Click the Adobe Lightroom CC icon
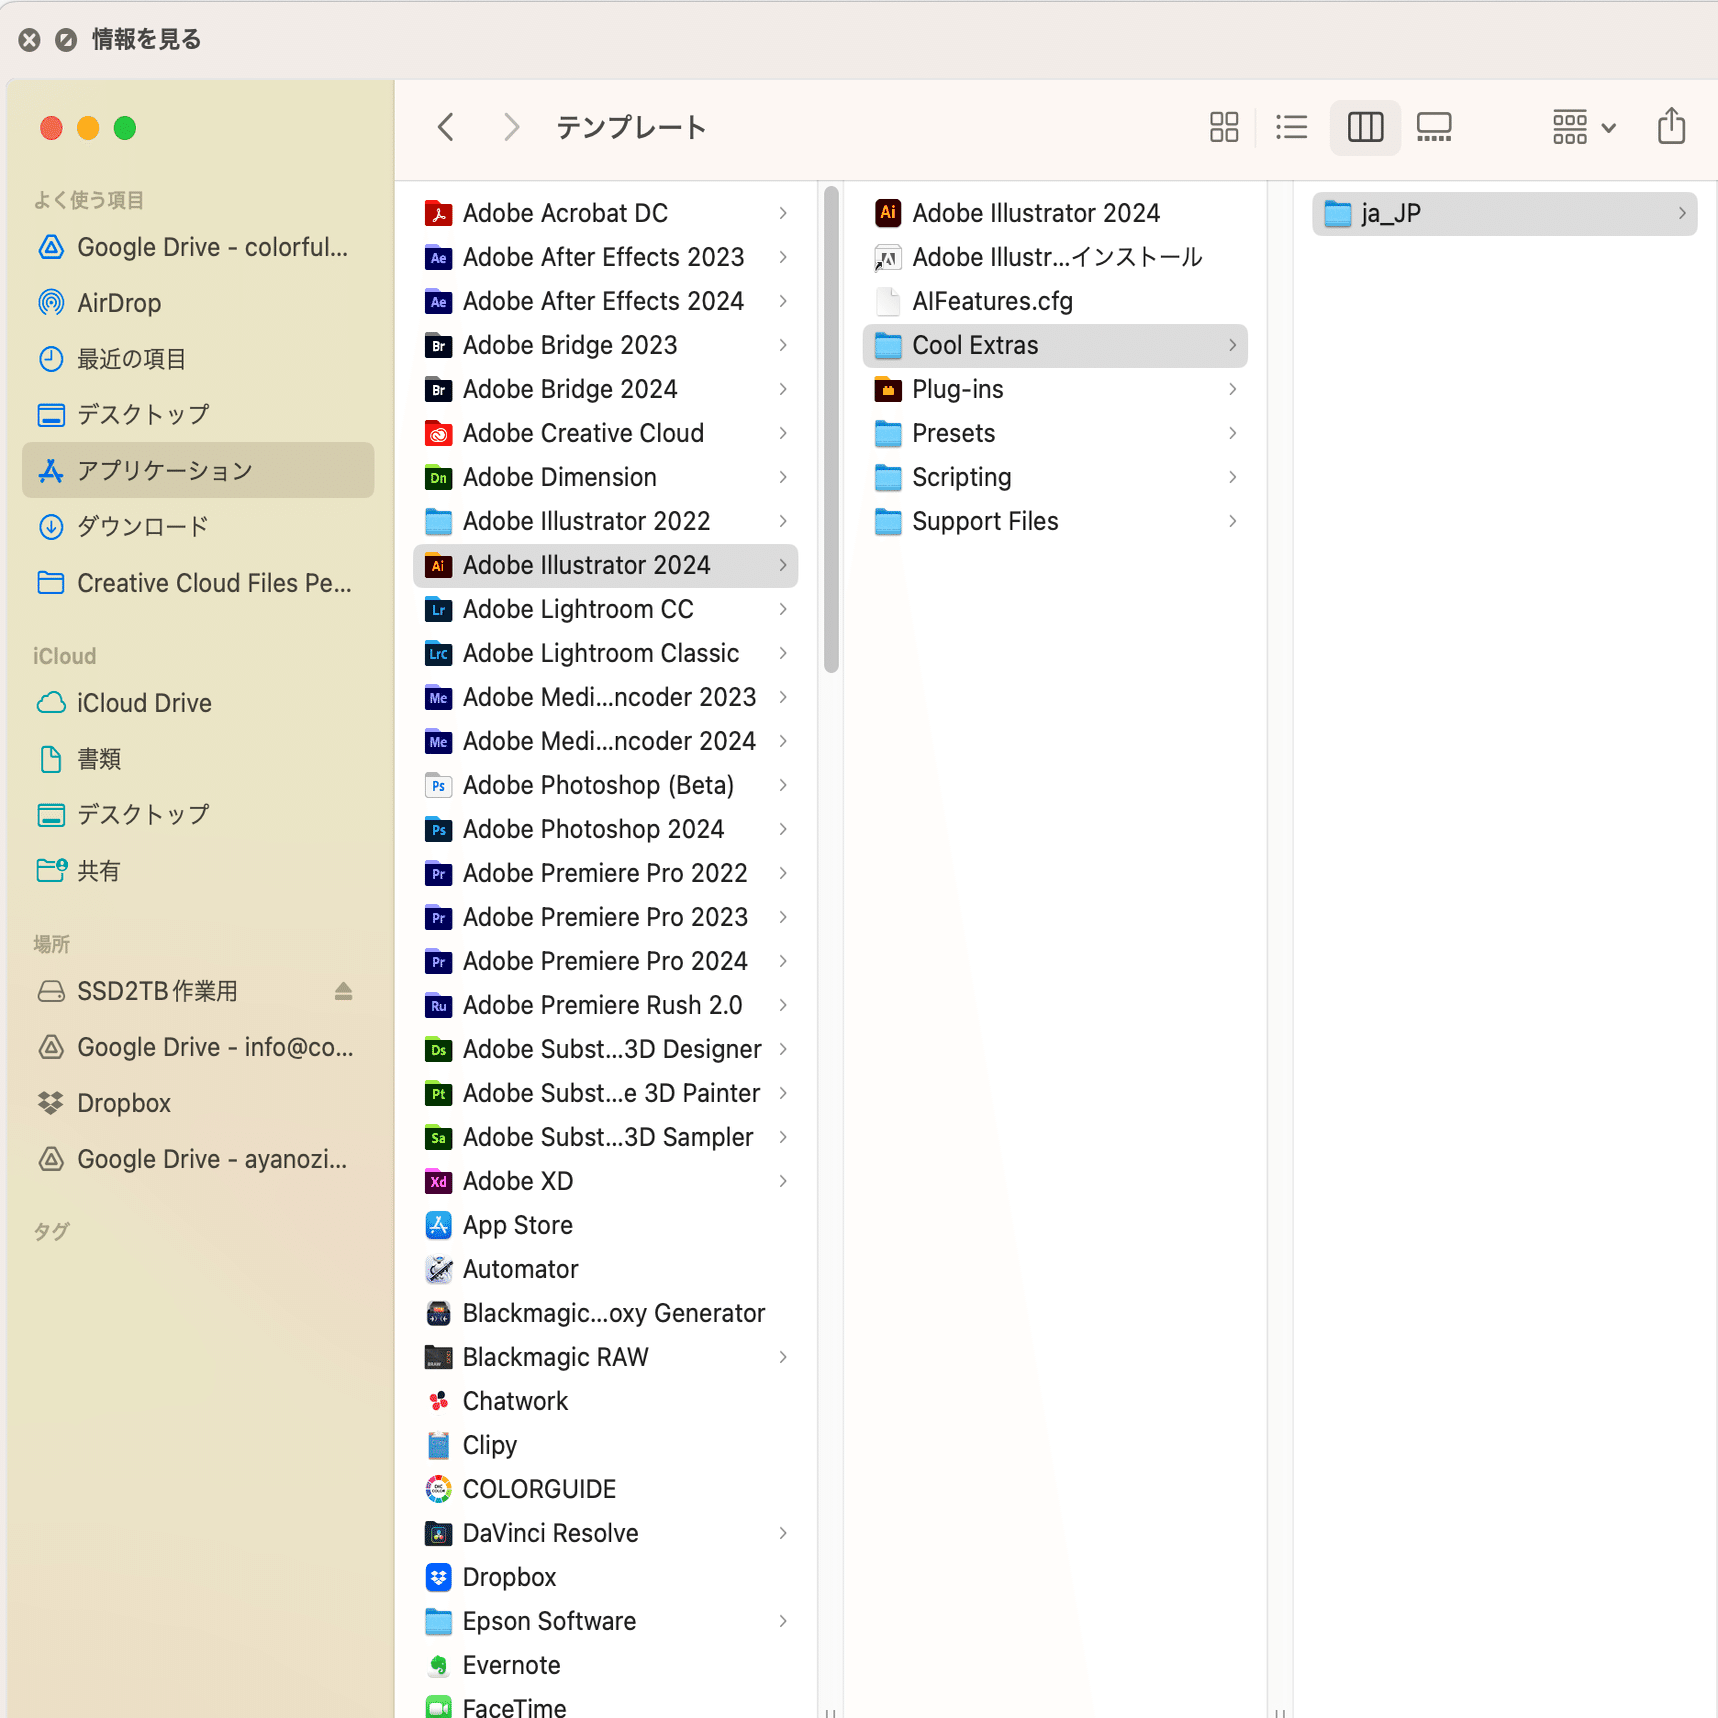 (438, 609)
